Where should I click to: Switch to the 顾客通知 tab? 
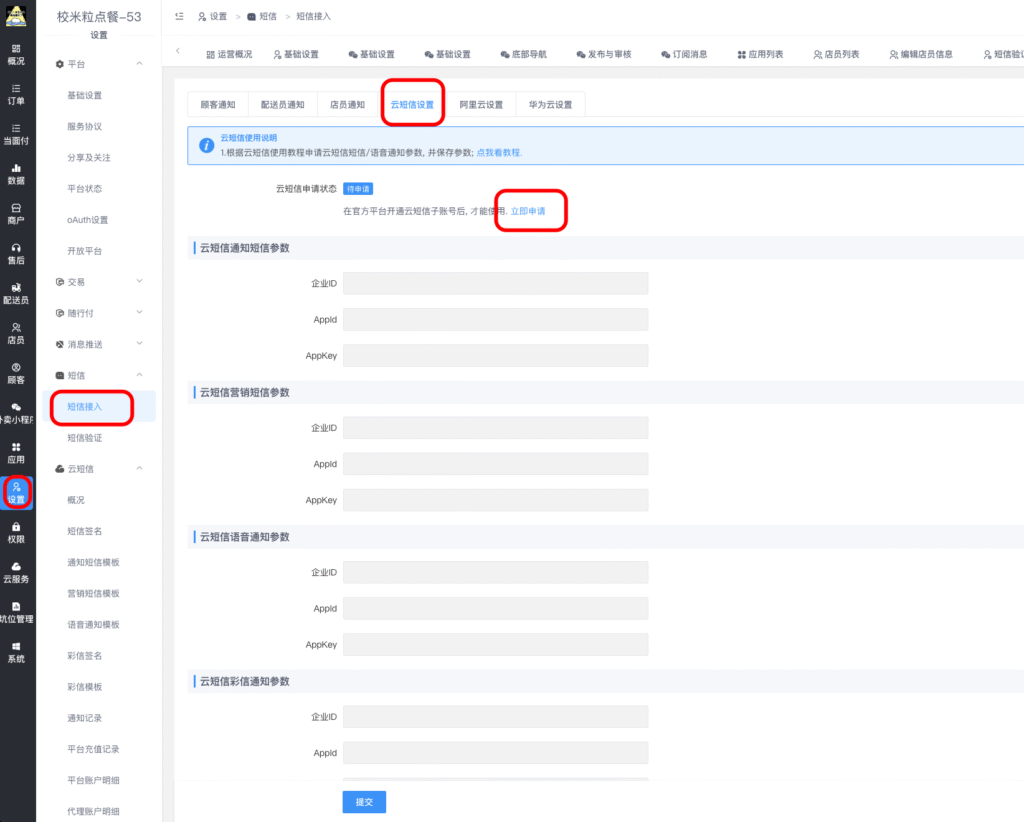click(218, 104)
